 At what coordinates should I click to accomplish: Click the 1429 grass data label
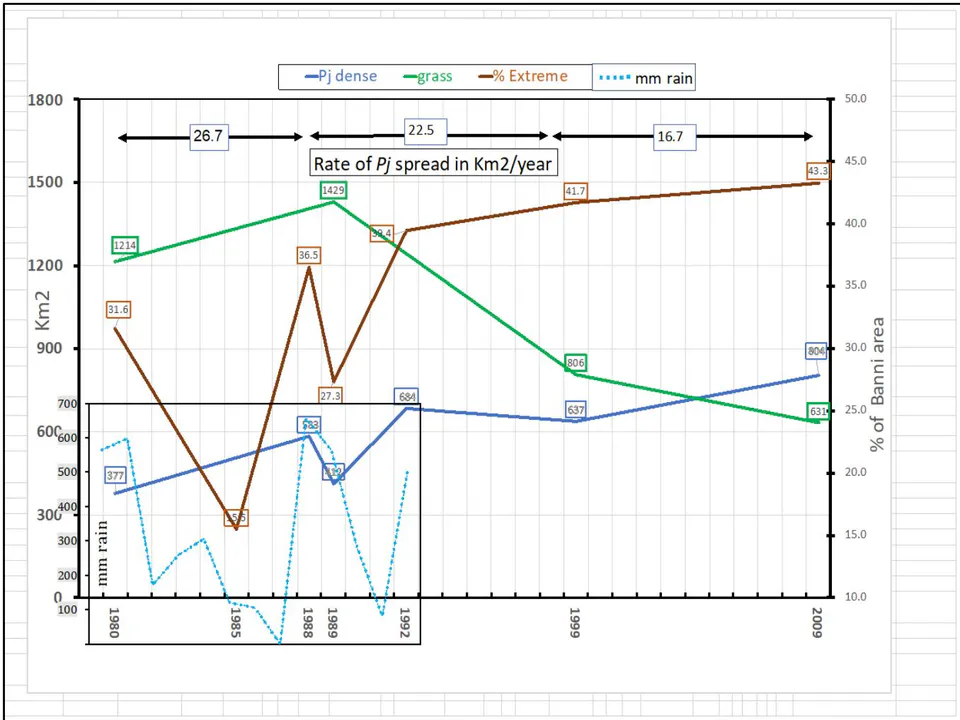click(x=333, y=190)
